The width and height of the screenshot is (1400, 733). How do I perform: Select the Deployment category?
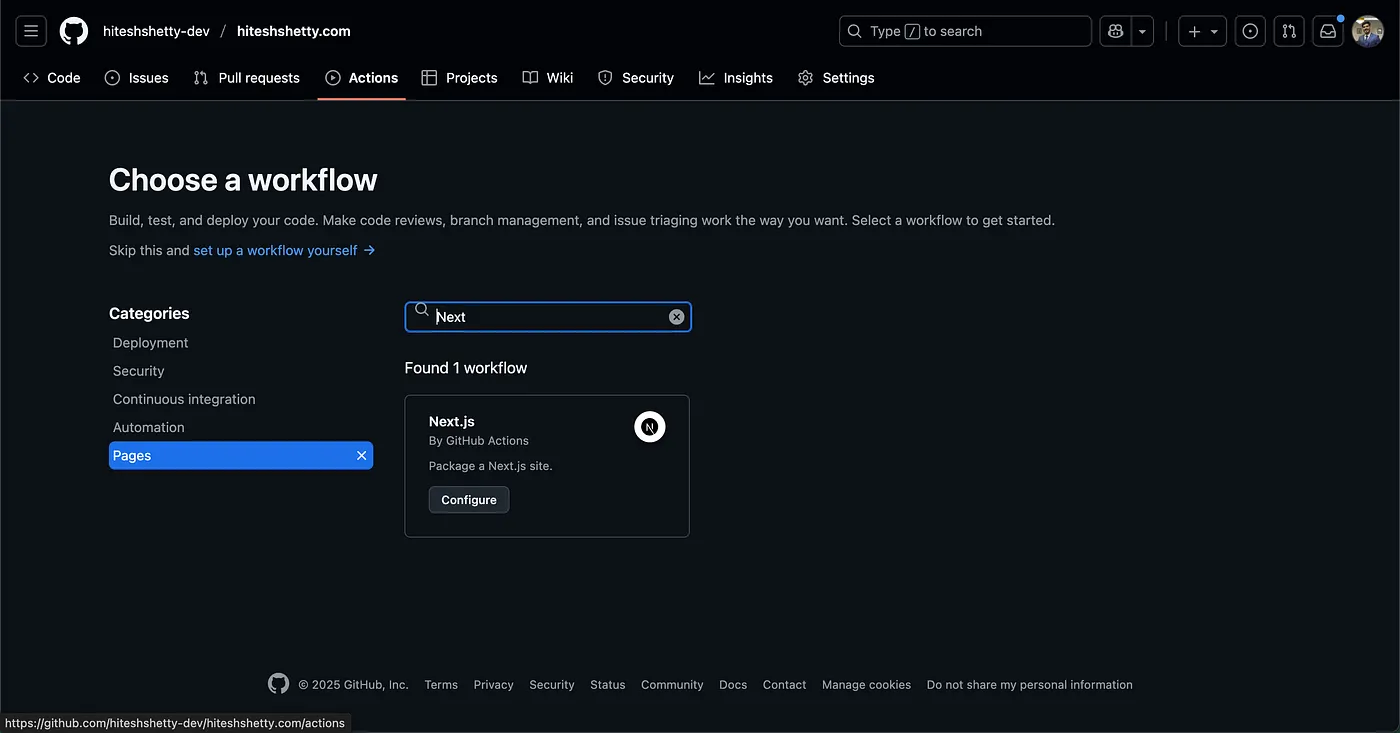[x=151, y=343]
